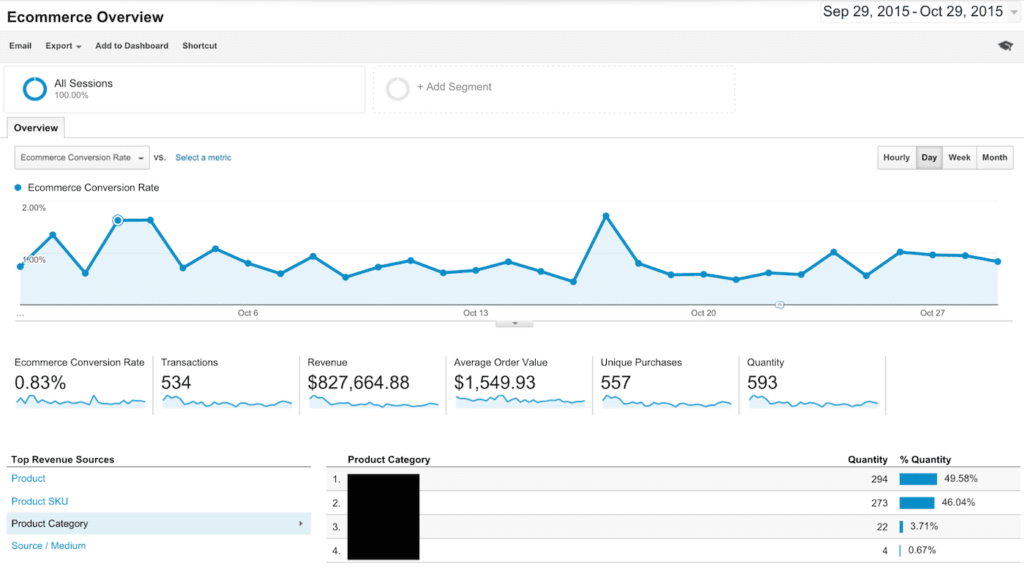Click the 49.58% quantity bar
Viewport: 1024px width, 568px height.
click(x=918, y=479)
